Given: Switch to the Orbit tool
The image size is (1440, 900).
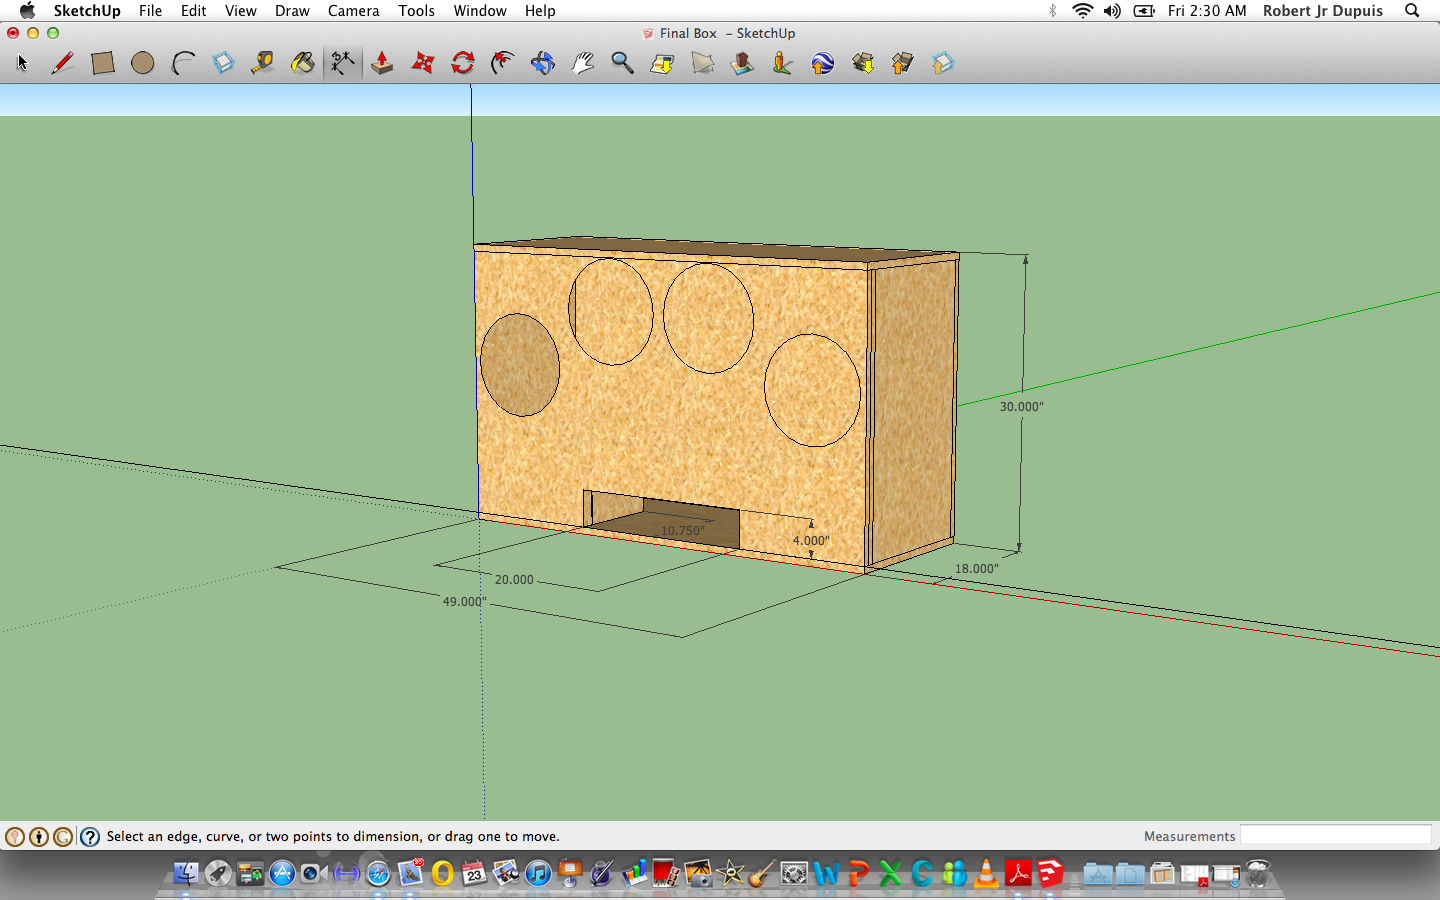Looking at the screenshot, I should 542,63.
